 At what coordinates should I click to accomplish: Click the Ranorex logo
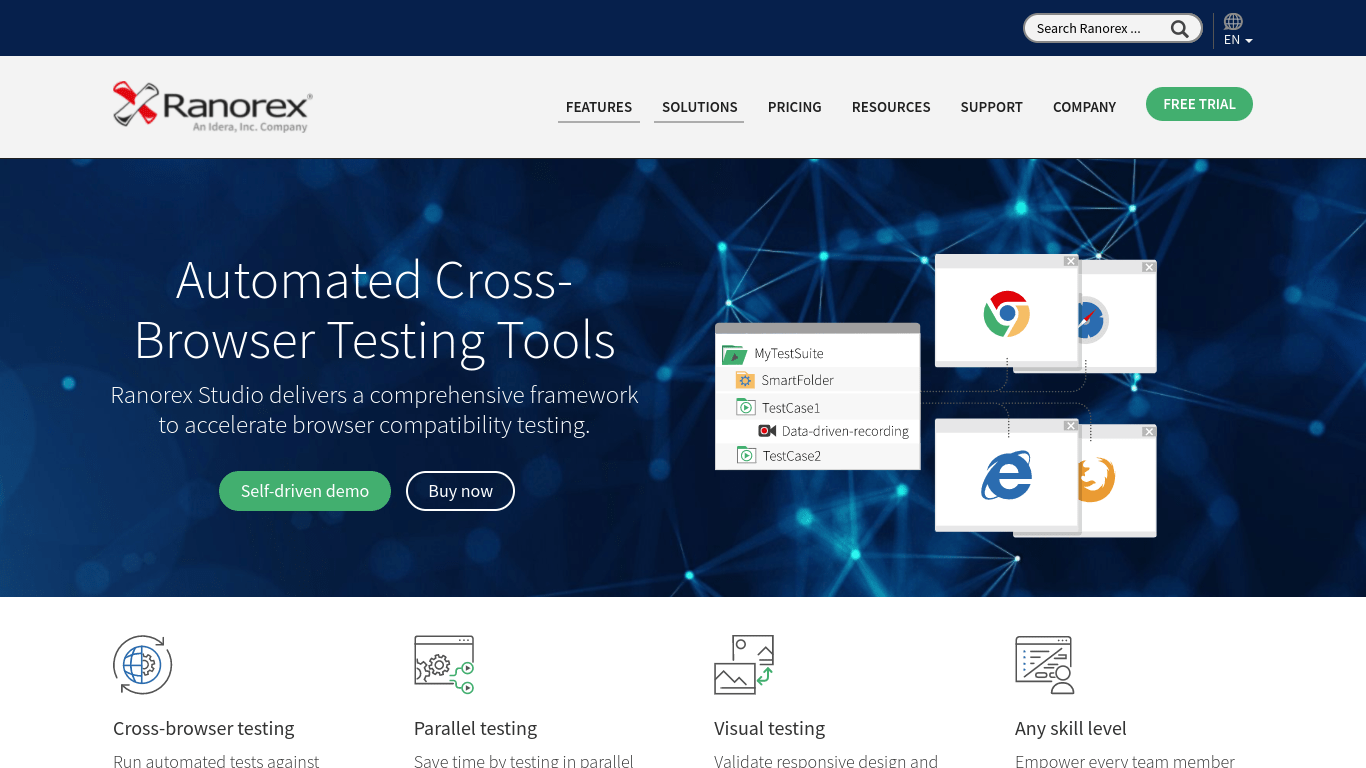click(212, 107)
